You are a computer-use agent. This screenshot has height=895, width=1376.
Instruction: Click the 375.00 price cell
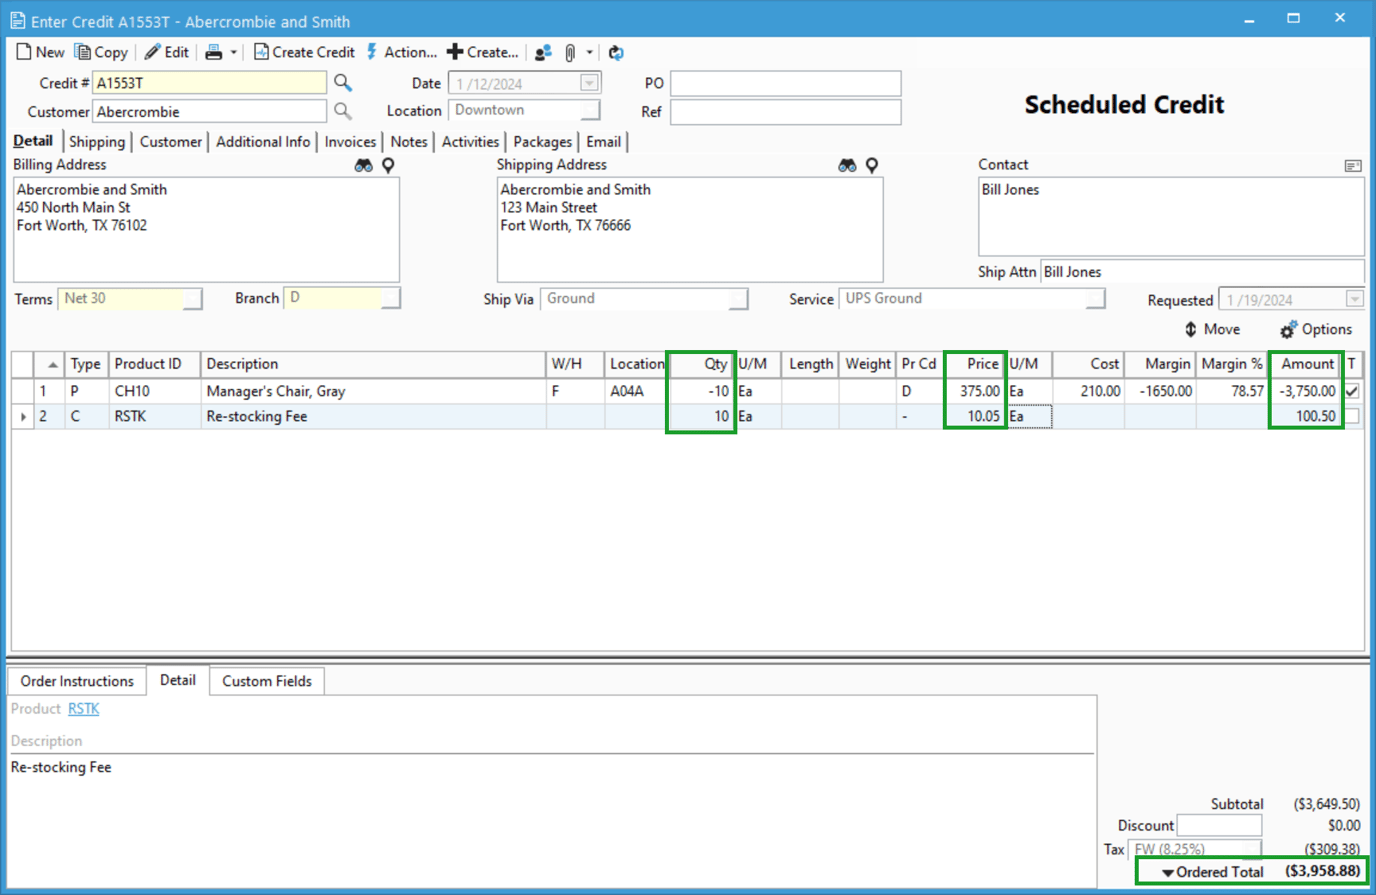click(974, 391)
